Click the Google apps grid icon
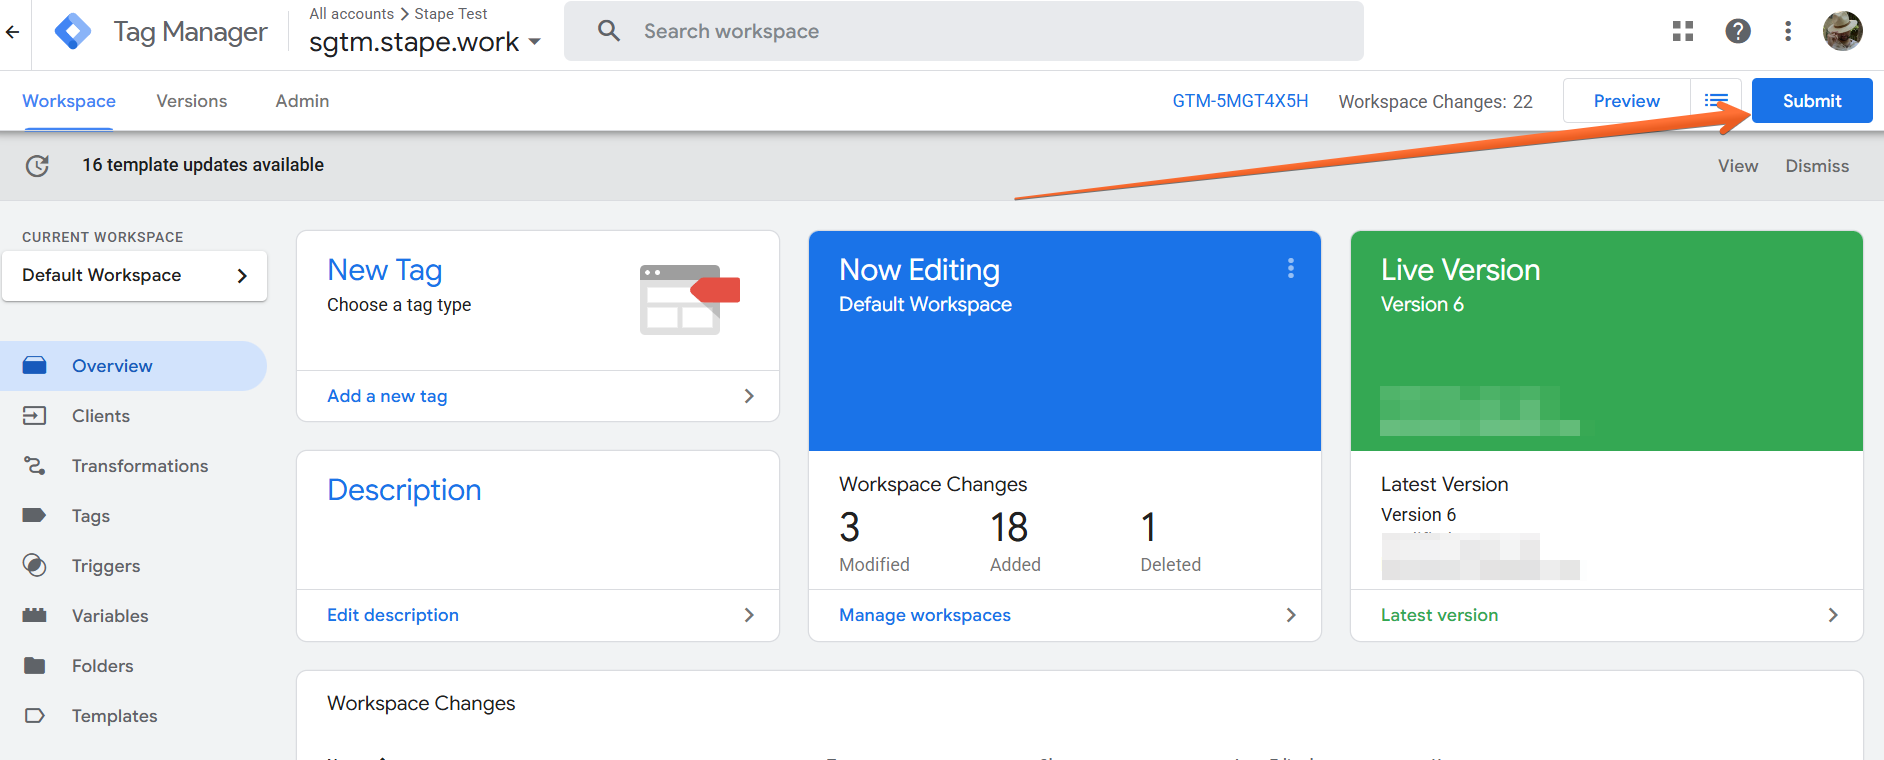1884x760 pixels. (x=1683, y=31)
